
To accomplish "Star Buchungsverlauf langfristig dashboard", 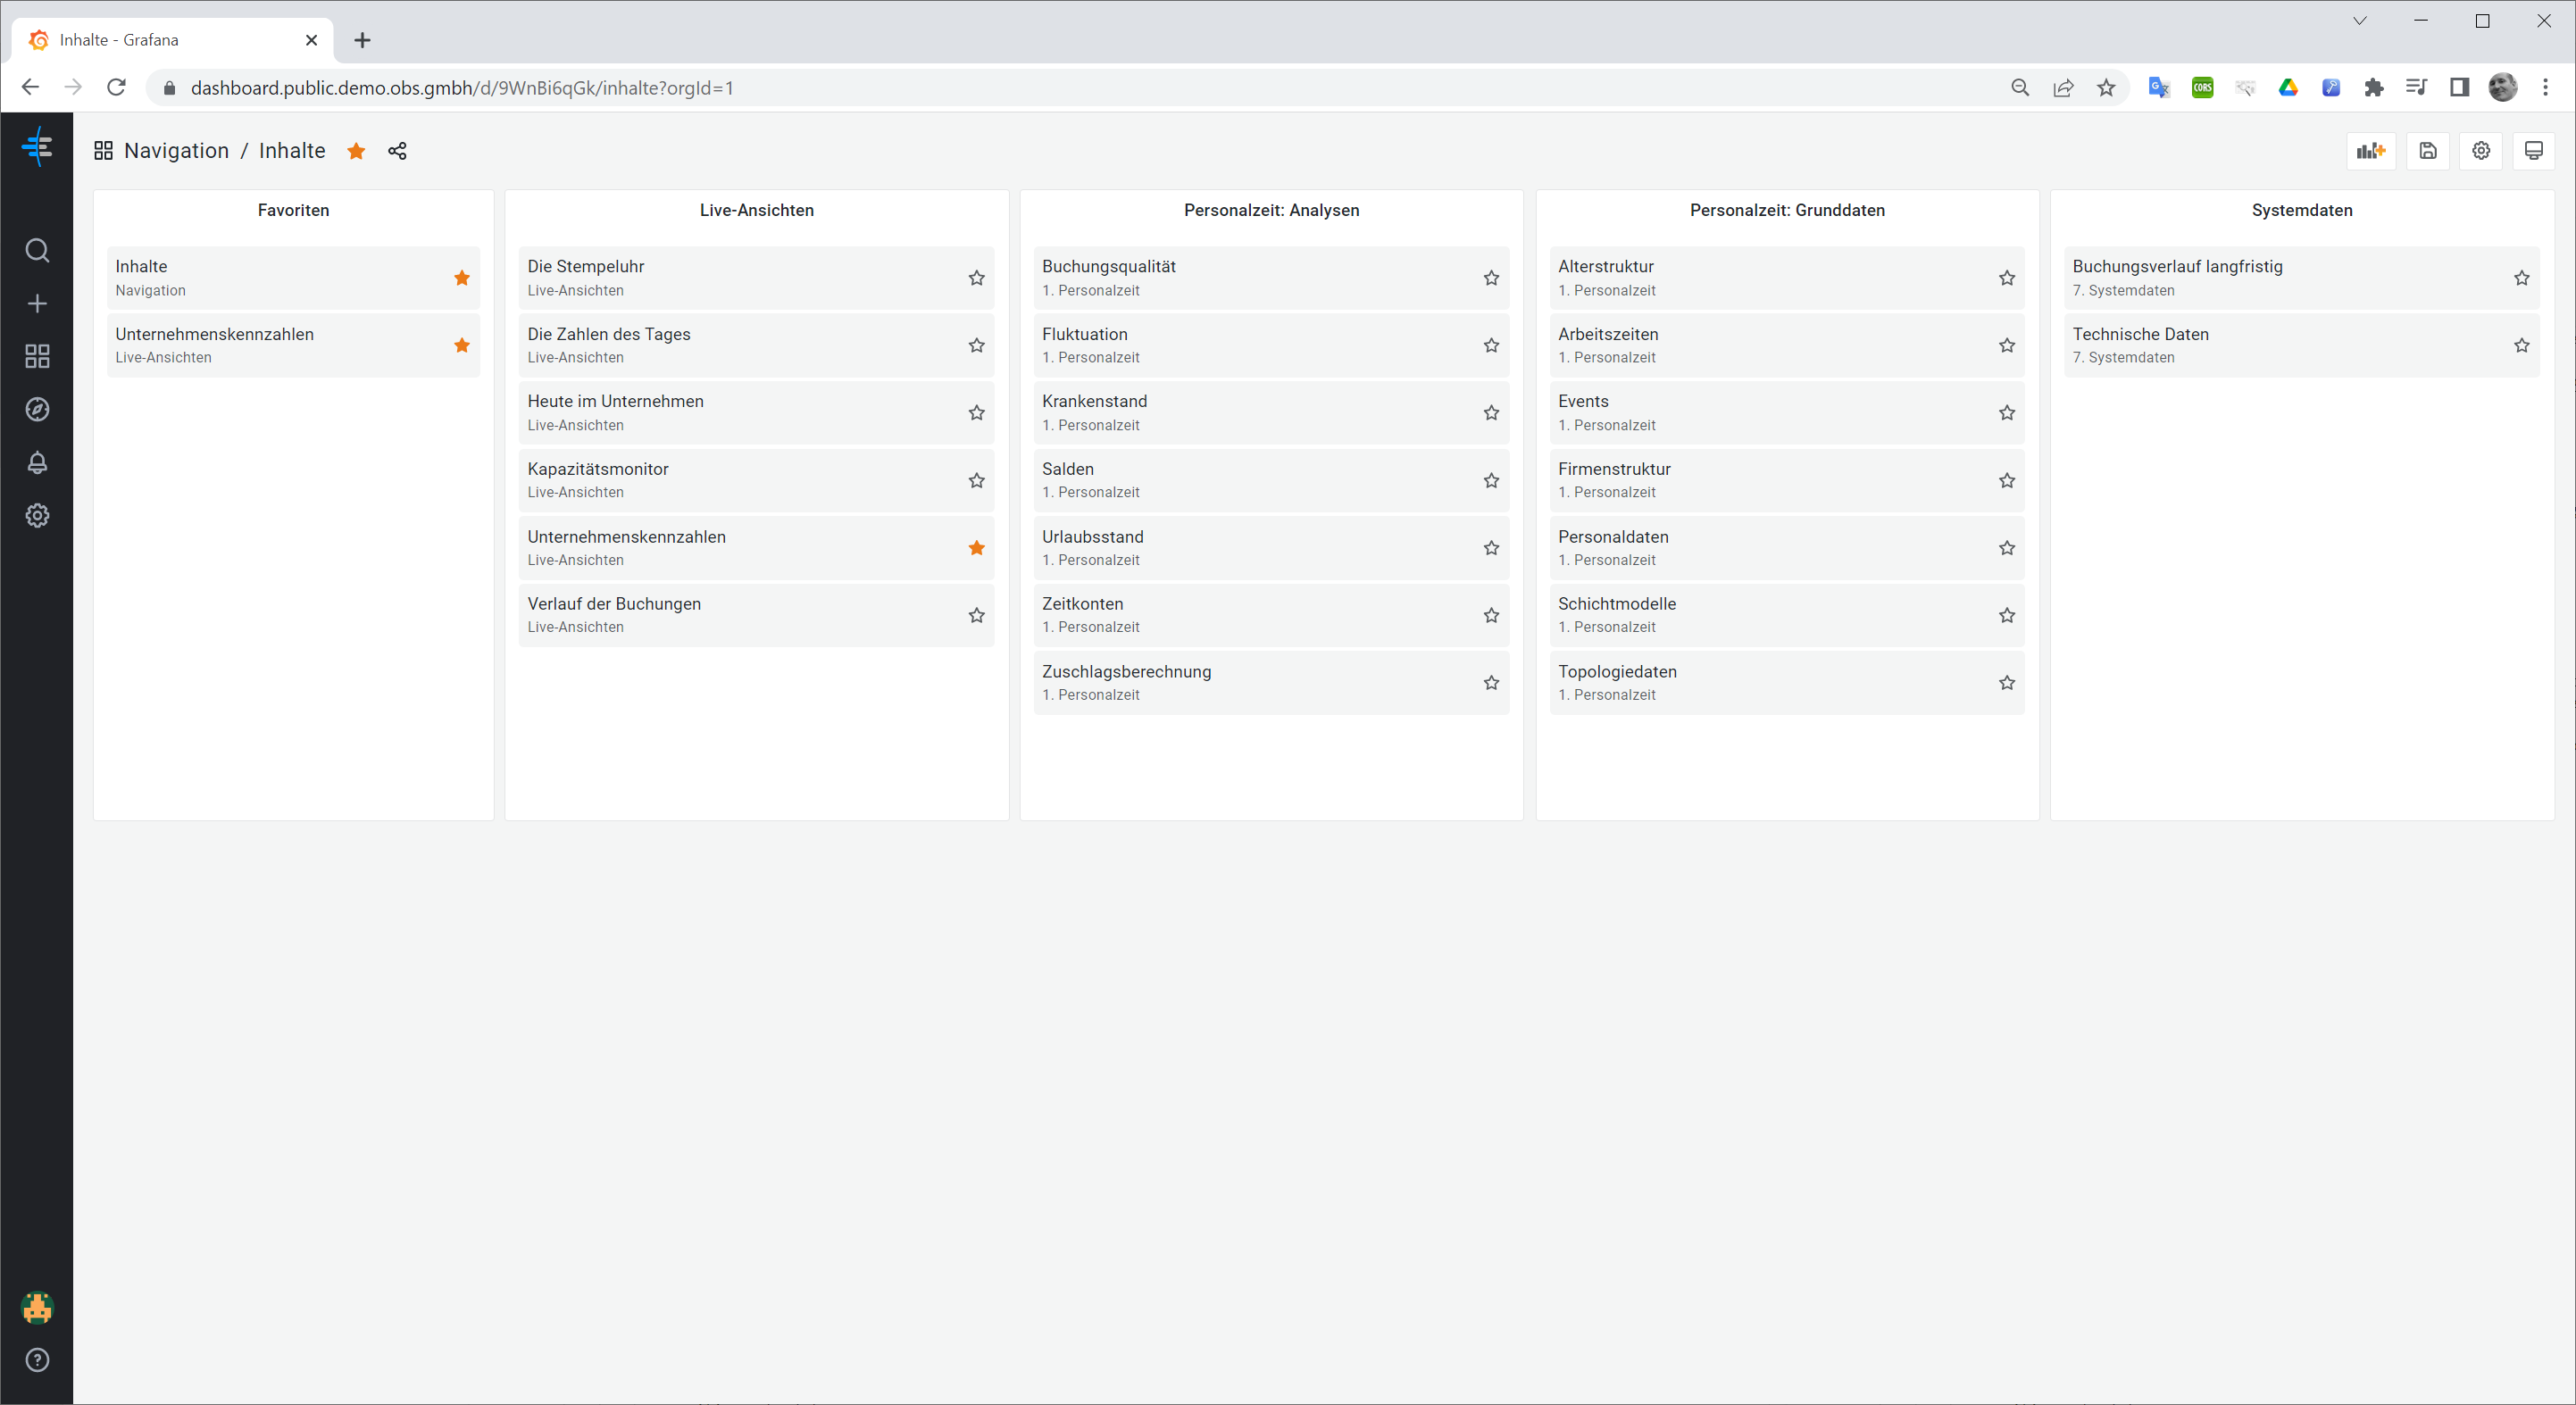I will [2522, 278].
